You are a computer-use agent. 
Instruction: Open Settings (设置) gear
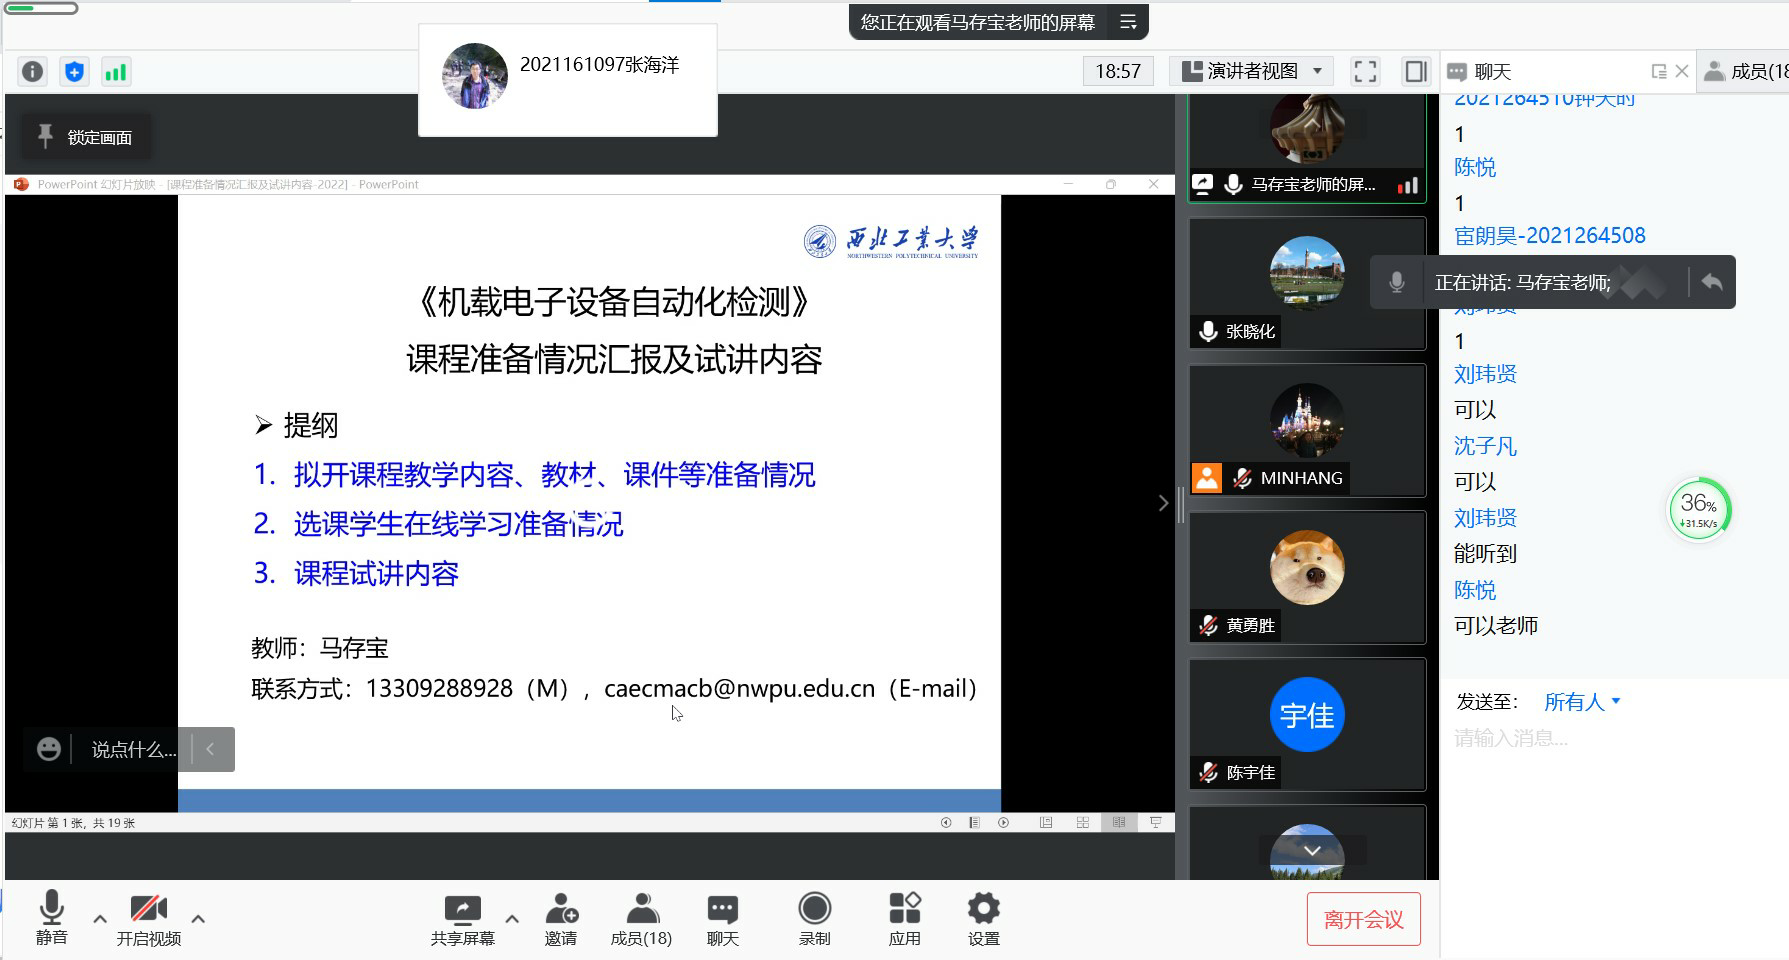(983, 919)
